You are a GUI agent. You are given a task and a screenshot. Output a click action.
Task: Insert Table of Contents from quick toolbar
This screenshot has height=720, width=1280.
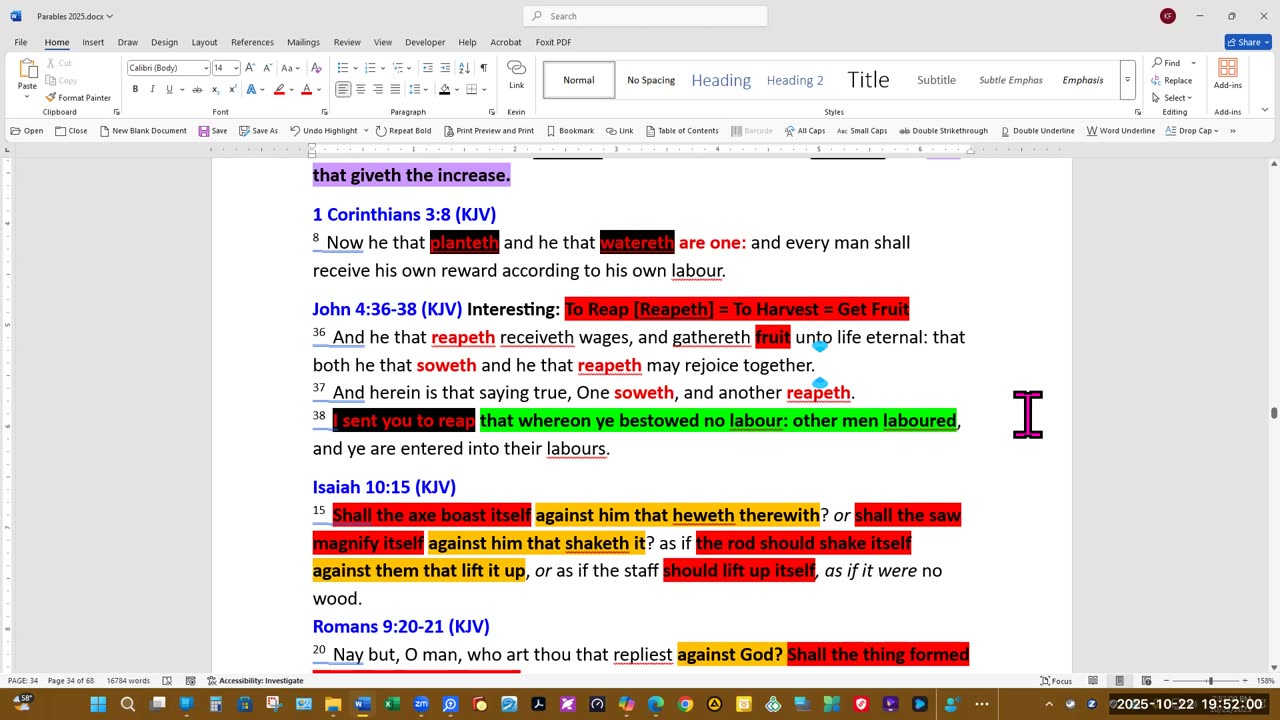[x=682, y=131]
